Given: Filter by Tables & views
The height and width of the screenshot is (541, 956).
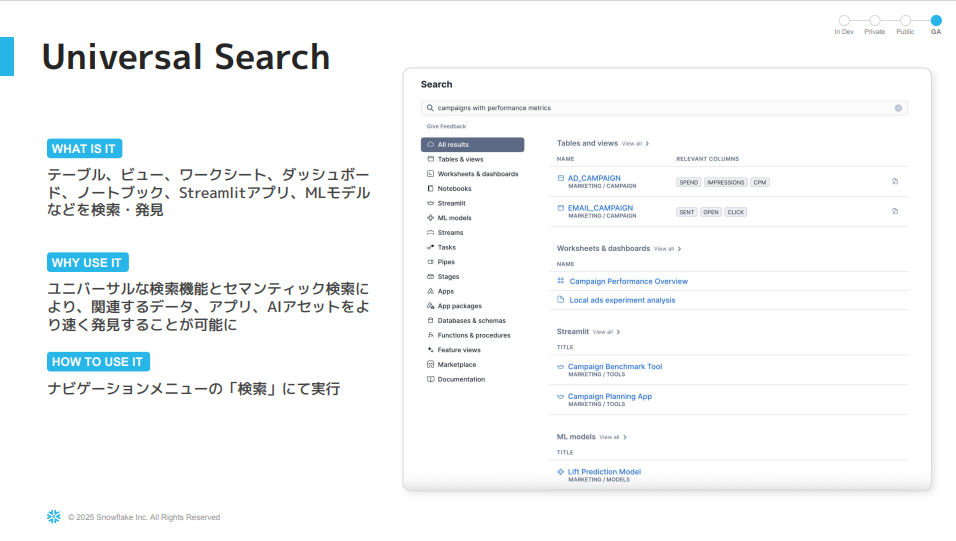Looking at the screenshot, I should tap(460, 159).
